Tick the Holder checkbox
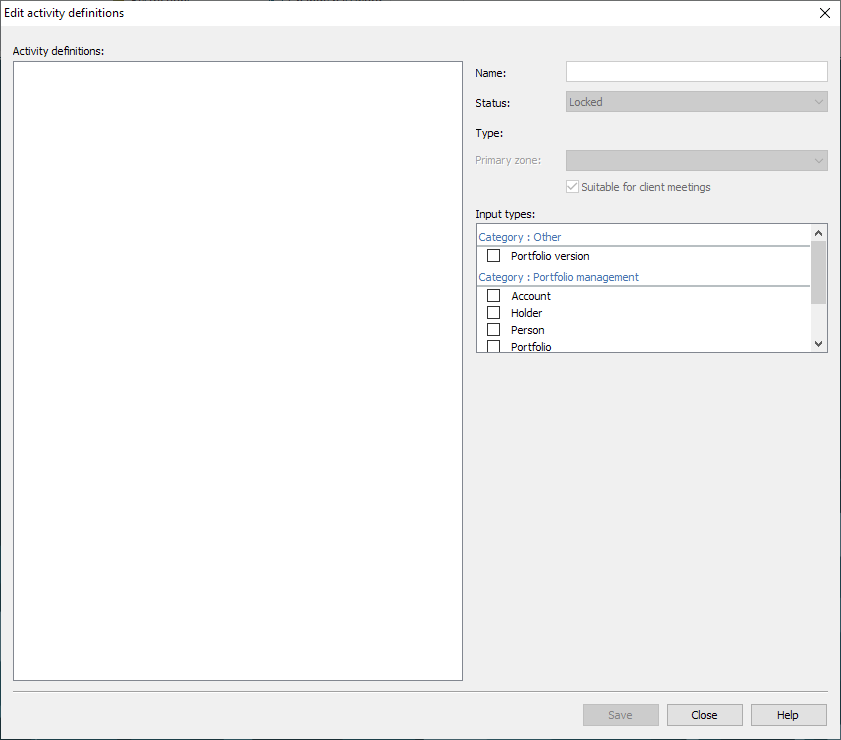This screenshot has height=740, width=841. [493, 313]
